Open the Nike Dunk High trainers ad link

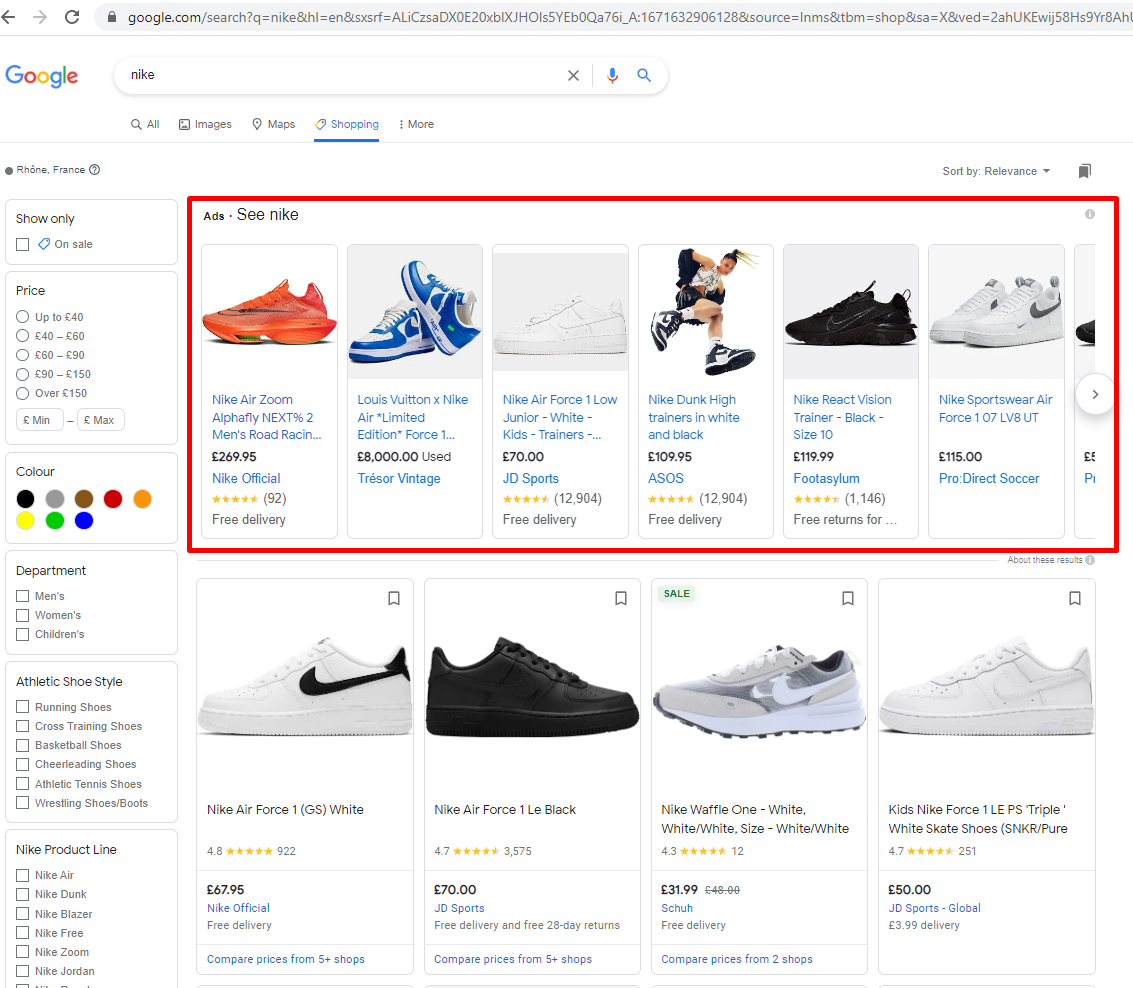click(694, 417)
